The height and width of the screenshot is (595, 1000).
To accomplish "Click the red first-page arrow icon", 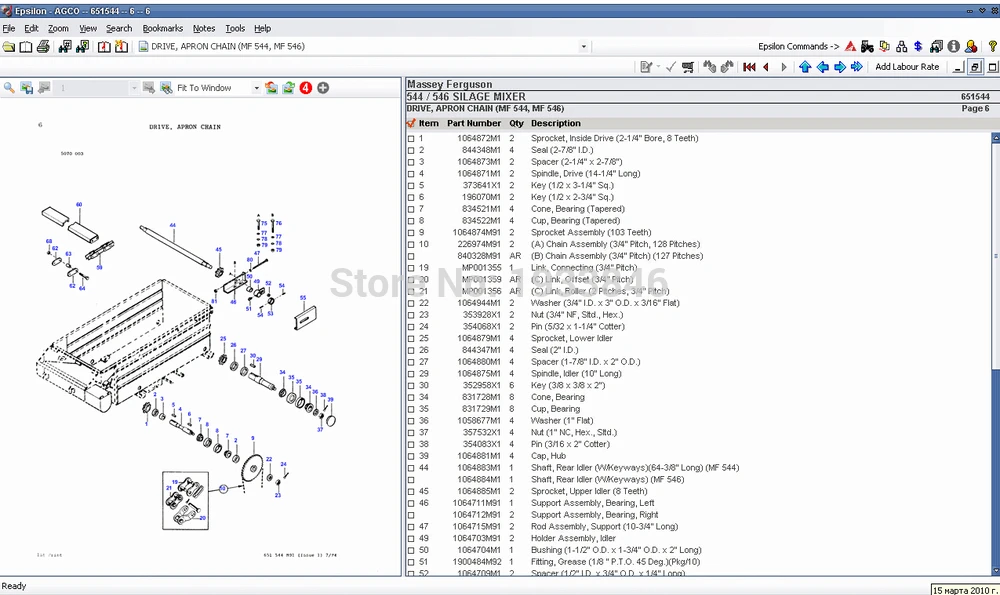I will pyautogui.click(x=749, y=67).
